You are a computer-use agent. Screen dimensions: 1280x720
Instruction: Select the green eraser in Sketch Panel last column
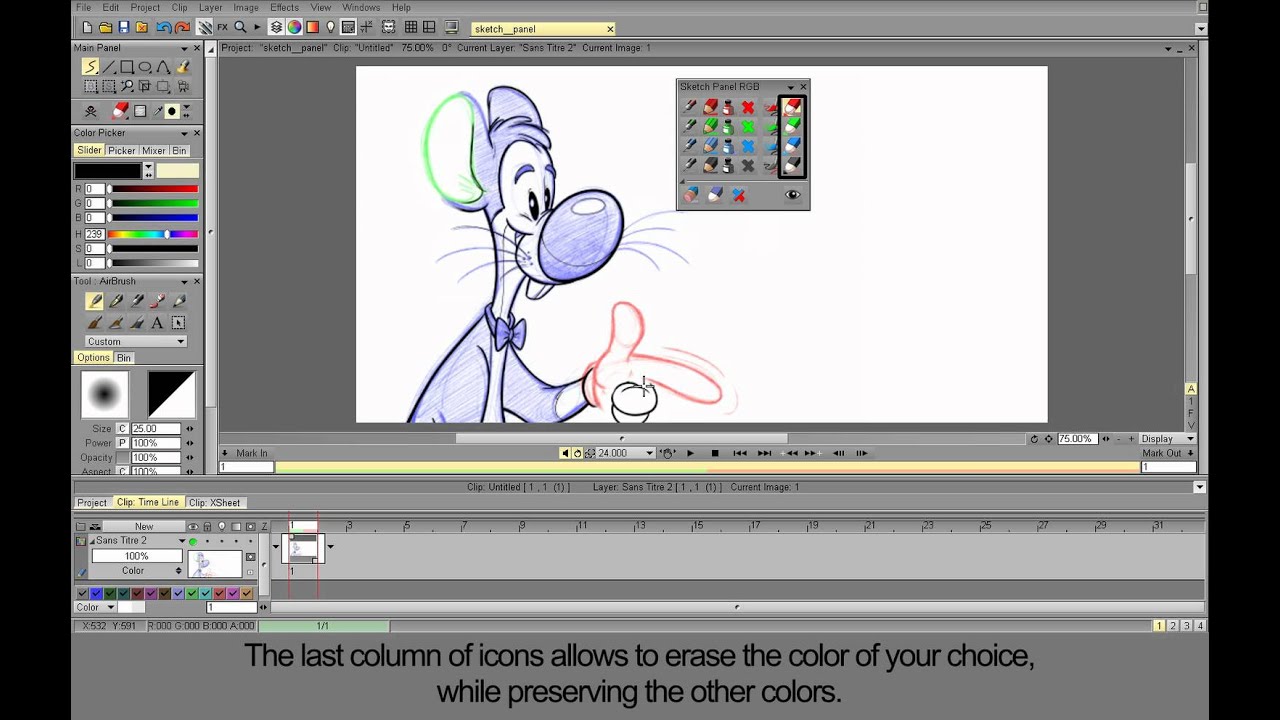coord(792,126)
